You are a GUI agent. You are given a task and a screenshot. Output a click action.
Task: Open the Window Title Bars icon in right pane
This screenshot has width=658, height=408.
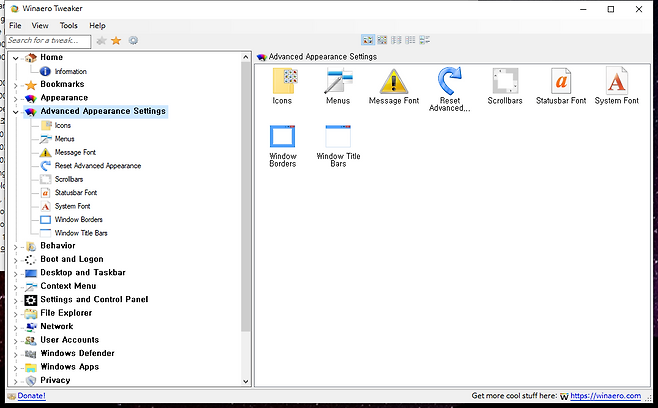(338, 138)
